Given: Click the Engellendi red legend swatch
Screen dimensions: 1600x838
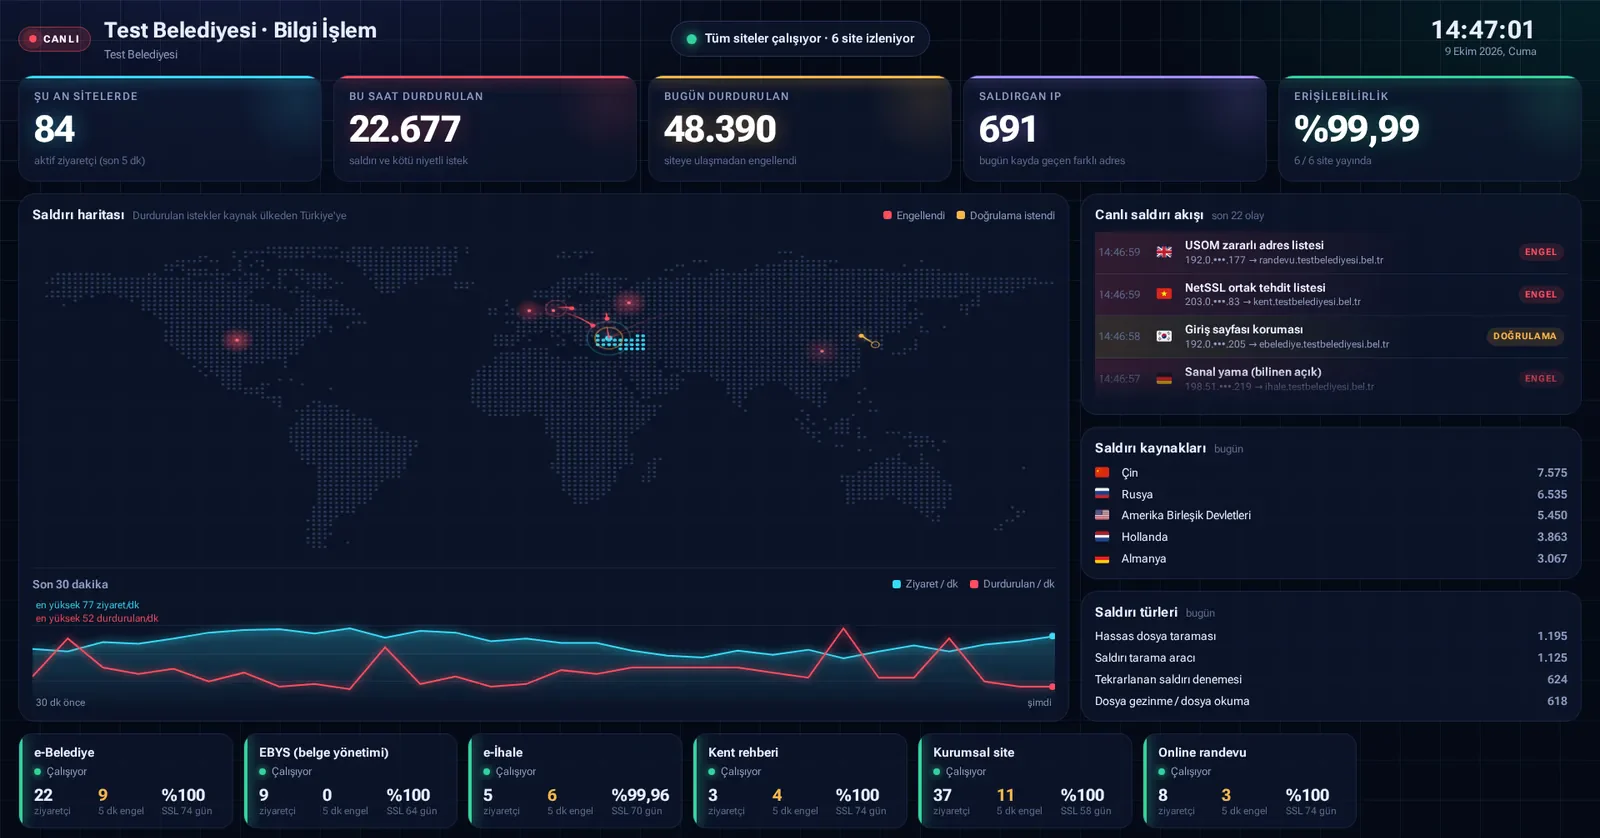Looking at the screenshot, I should 887,215.
